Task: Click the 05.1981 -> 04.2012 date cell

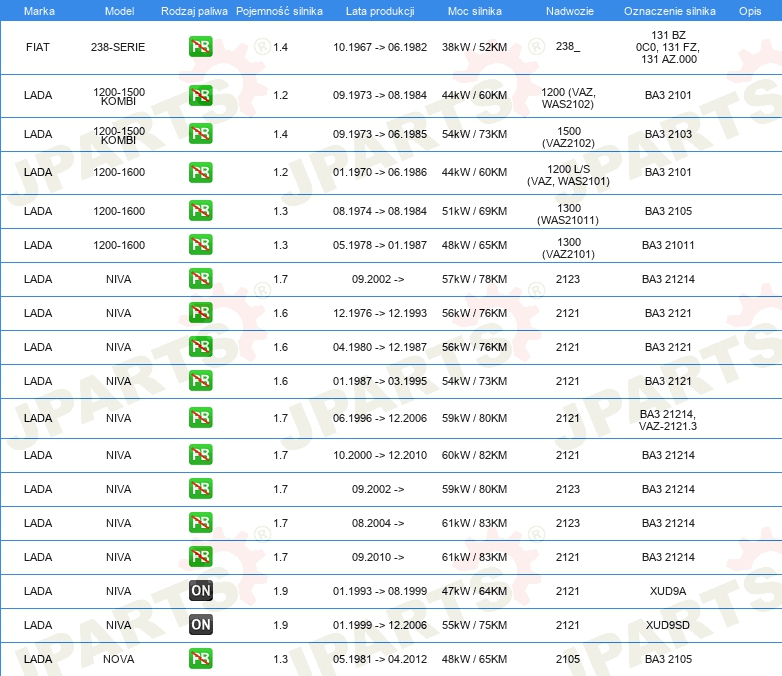Action: (380, 659)
